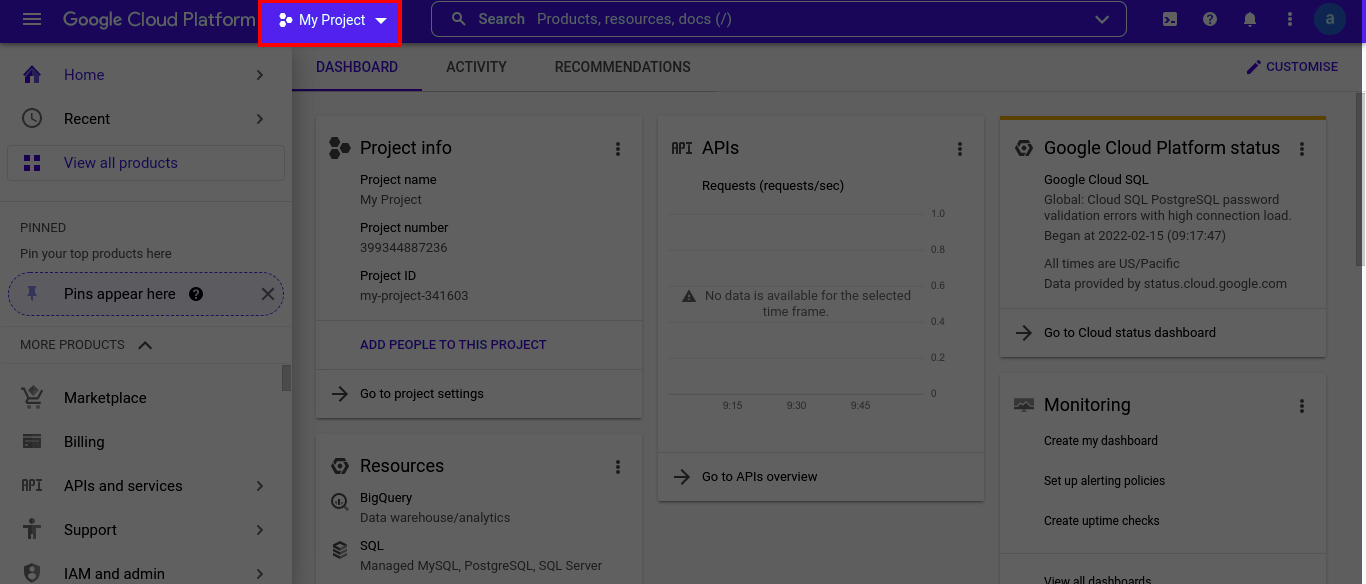
Task: Collapse the More Products section
Action: pyautogui.click(x=145, y=345)
